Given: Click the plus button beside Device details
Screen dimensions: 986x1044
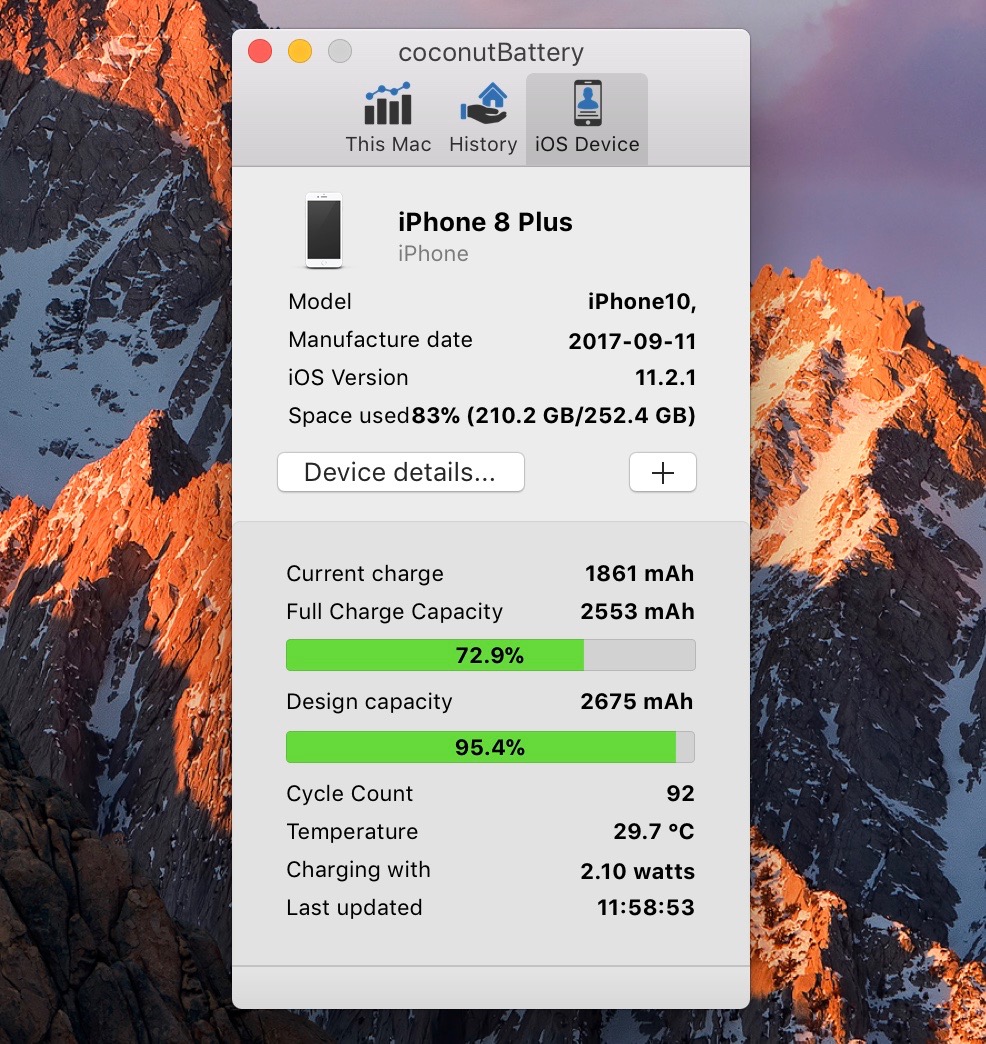Looking at the screenshot, I should pyautogui.click(x=662, y=472).
